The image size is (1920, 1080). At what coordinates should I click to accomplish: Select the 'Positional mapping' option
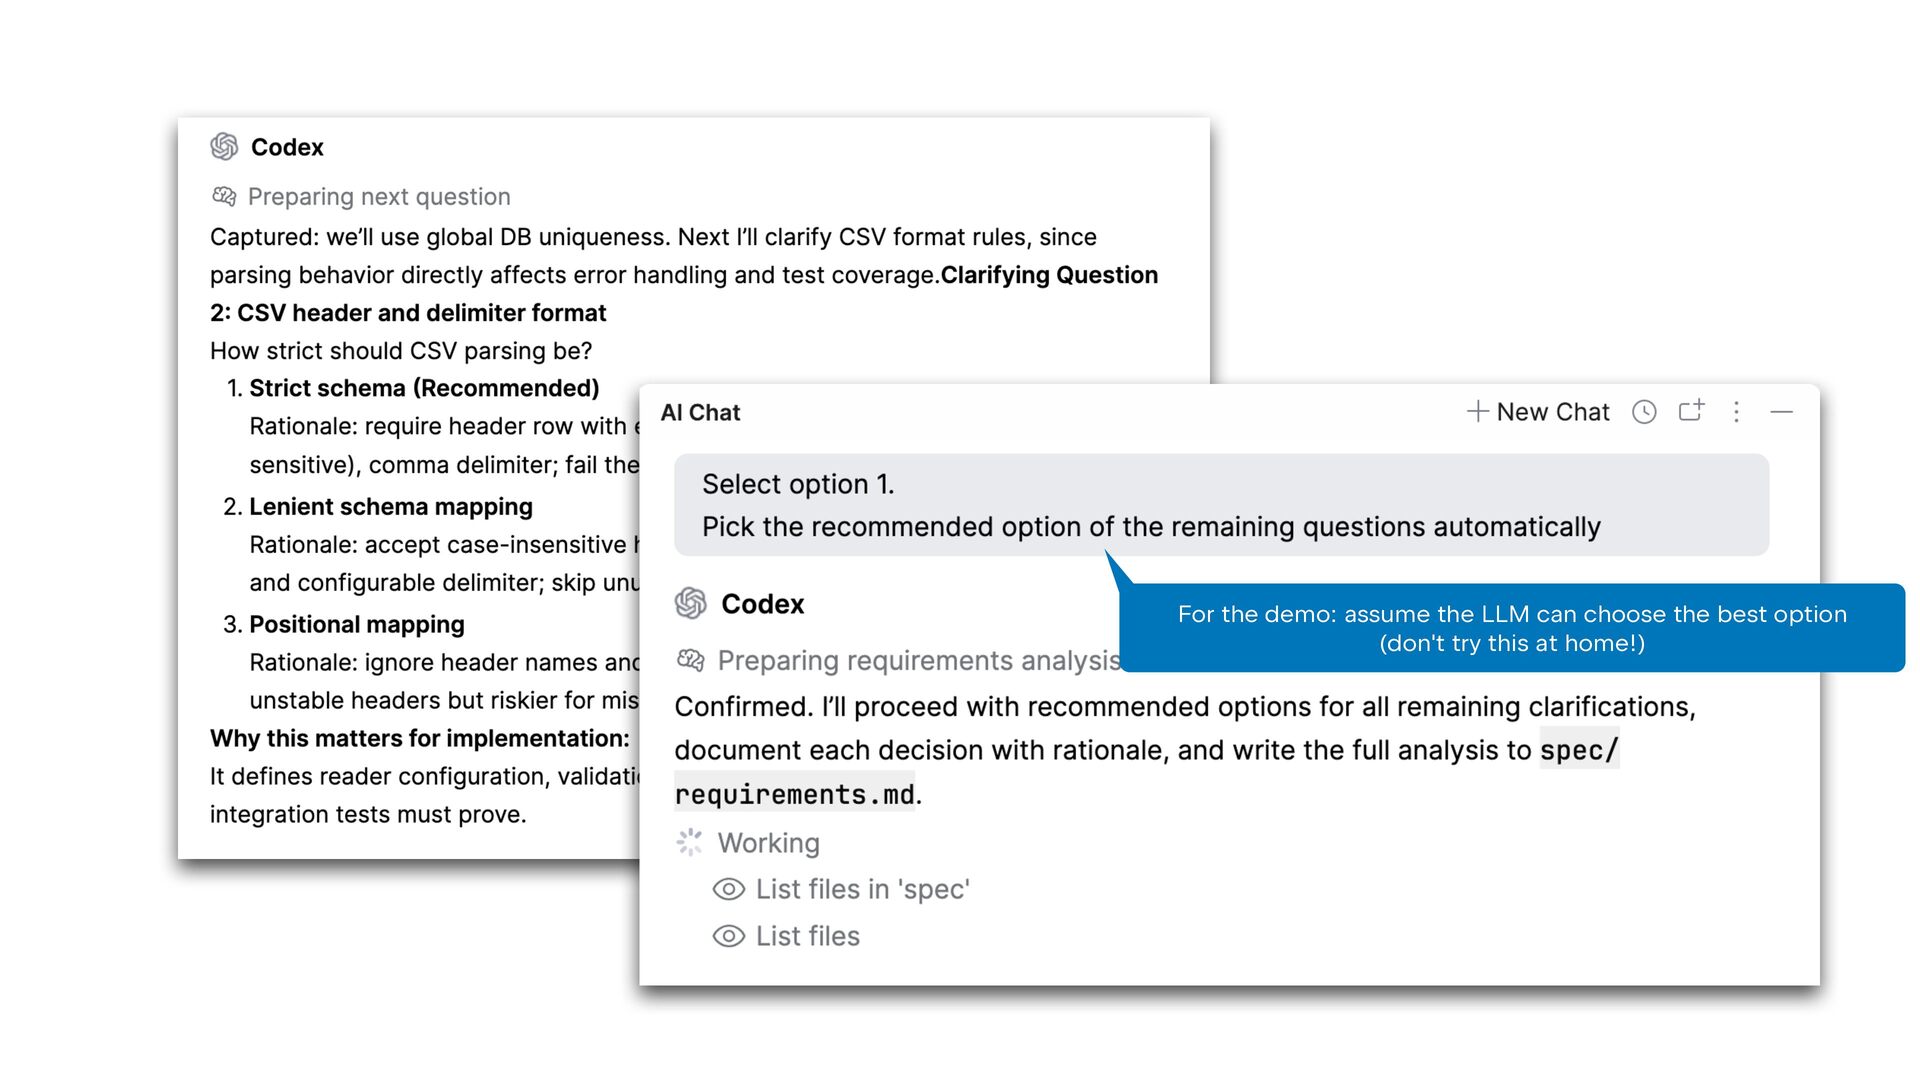coord(356,625)
